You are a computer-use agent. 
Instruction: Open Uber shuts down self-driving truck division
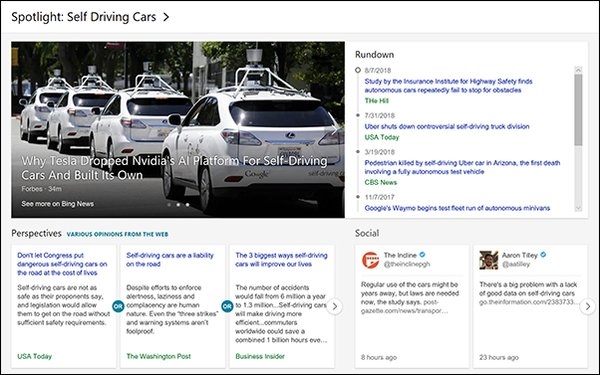point(447,126)
